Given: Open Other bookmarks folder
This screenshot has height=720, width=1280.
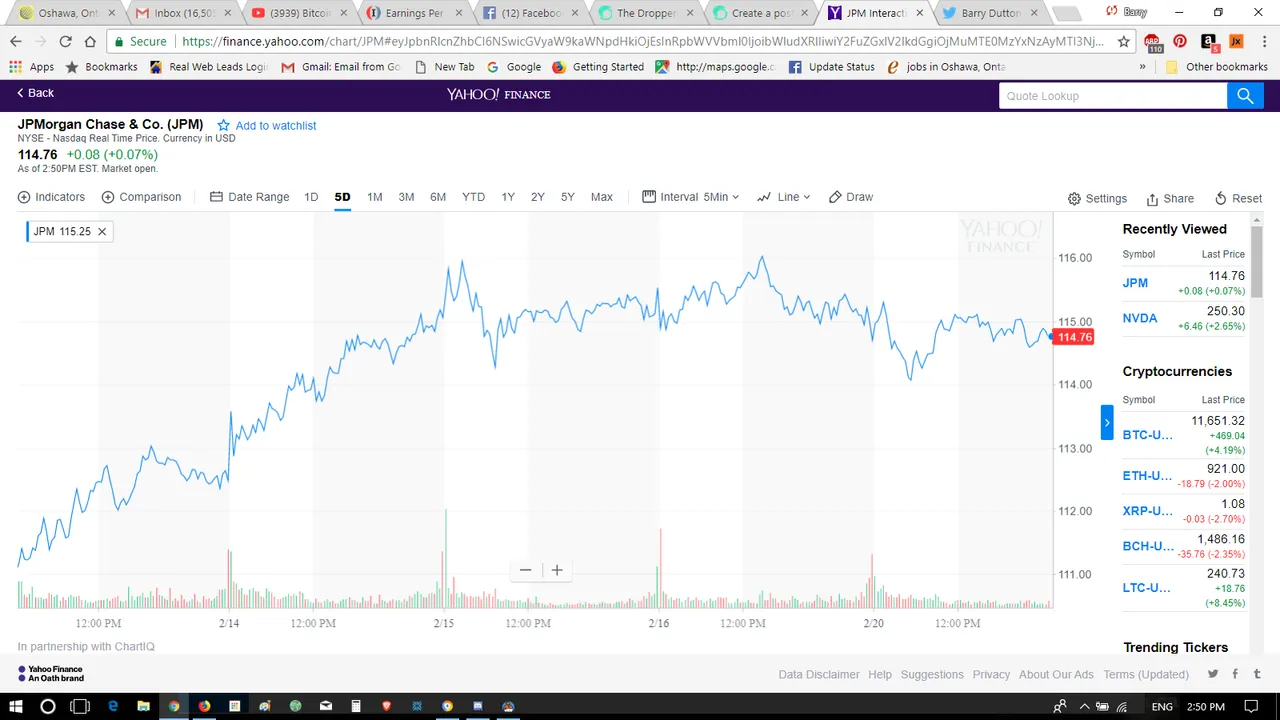Looking at the screenshot, I should (x=1216, y=67).
